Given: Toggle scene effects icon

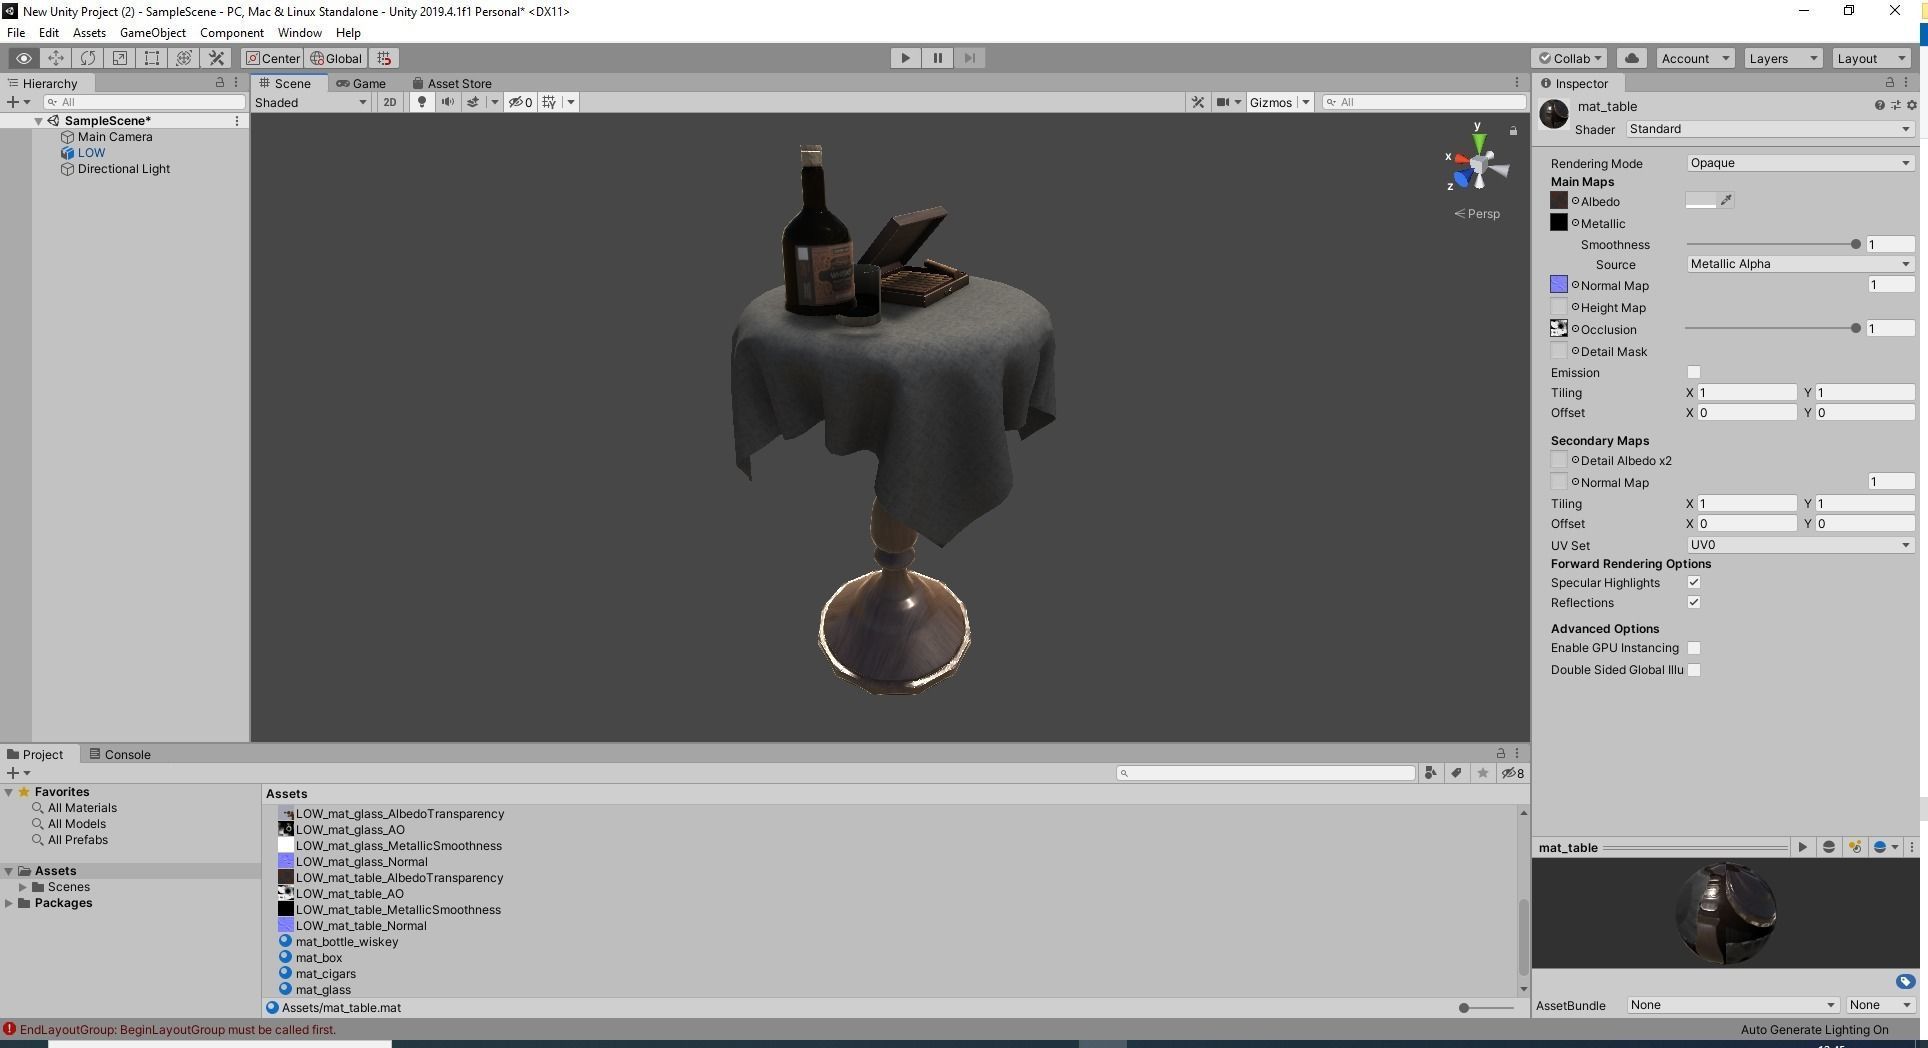Looking at the screenshot, I should [474, 102].
